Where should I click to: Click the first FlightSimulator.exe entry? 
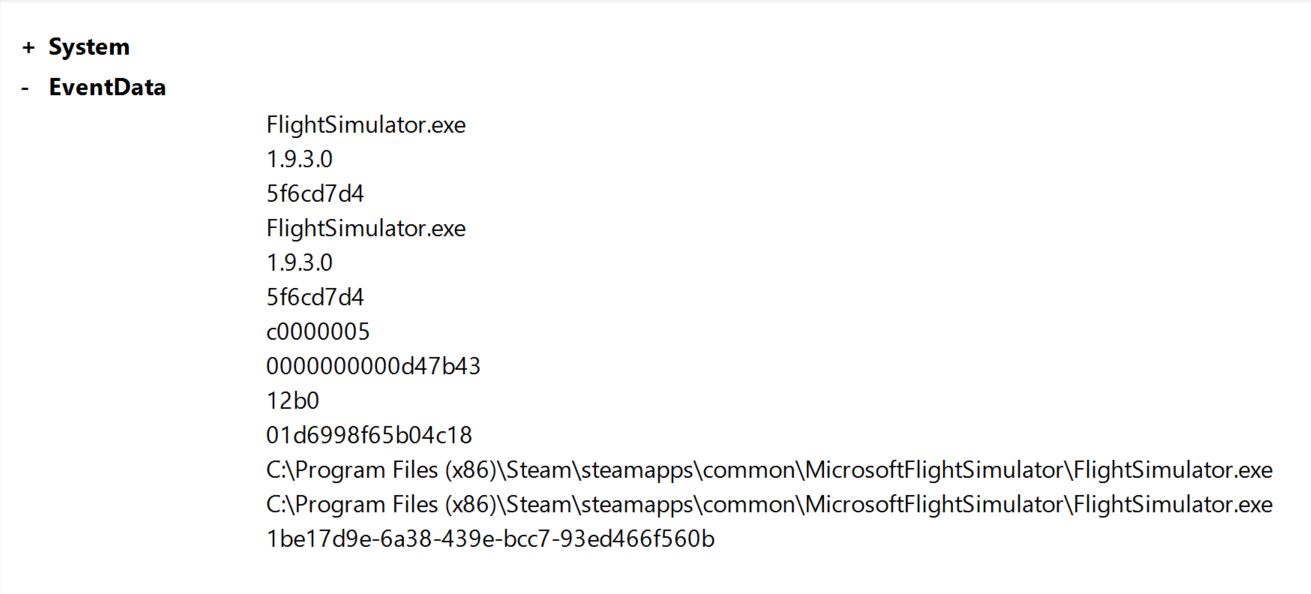pyautogui.click(x=366, y=125)
